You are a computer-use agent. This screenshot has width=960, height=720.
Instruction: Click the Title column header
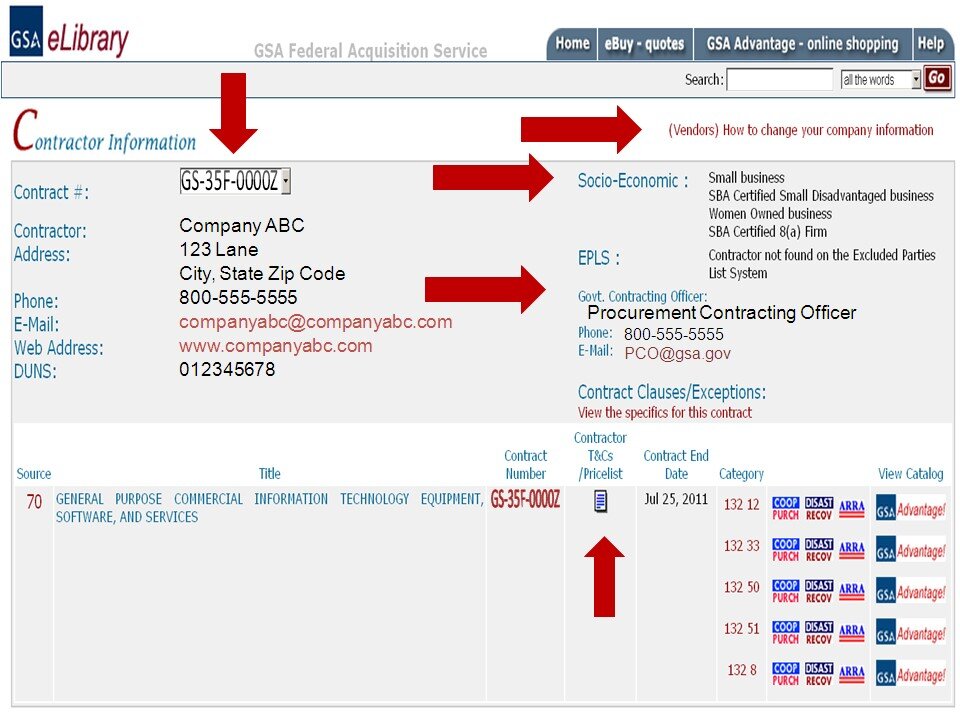[x=269, y=474]
